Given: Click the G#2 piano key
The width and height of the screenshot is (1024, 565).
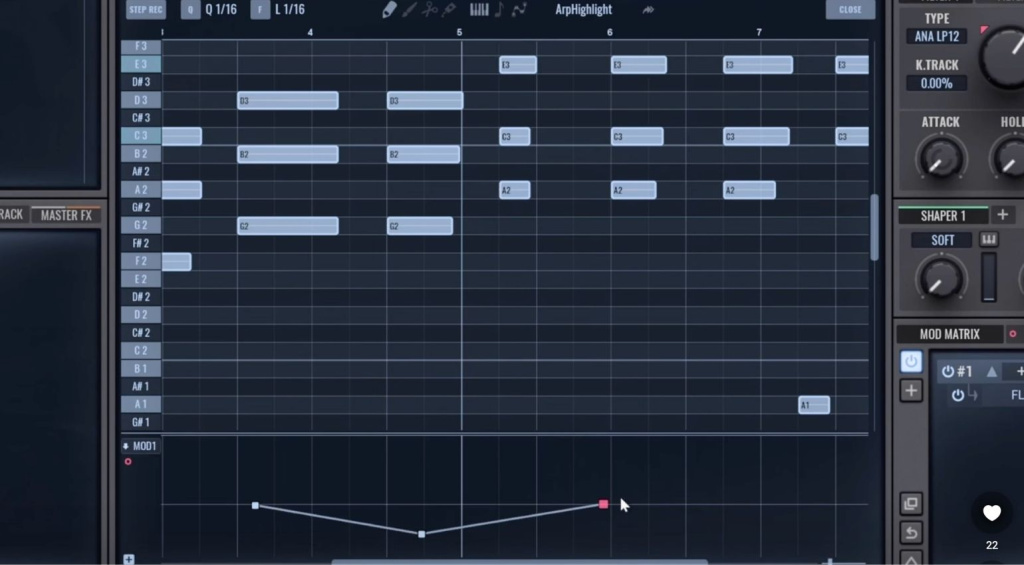Looking at the screenshot, I should pyautogui.click(x=141, y=208).
